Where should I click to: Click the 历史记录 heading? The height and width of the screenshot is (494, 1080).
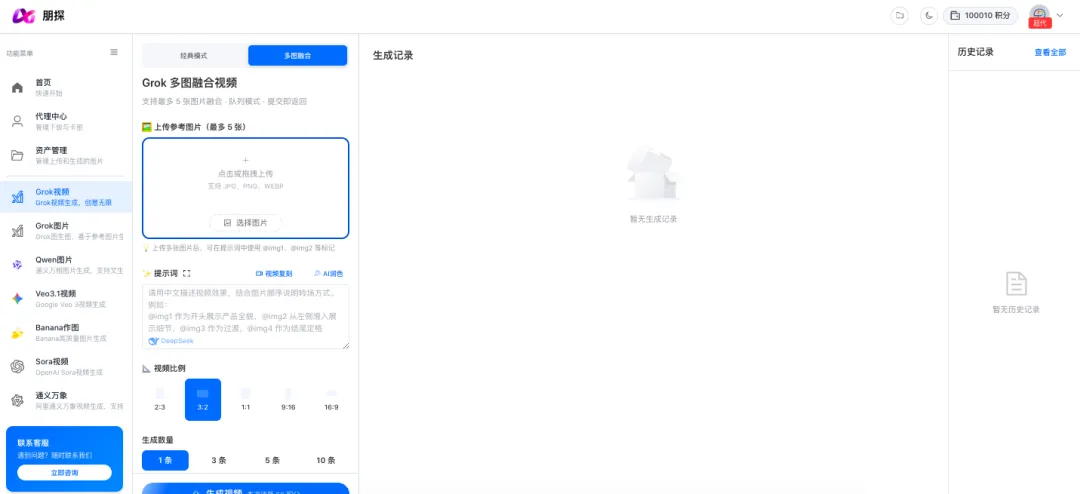pos(975,52)
